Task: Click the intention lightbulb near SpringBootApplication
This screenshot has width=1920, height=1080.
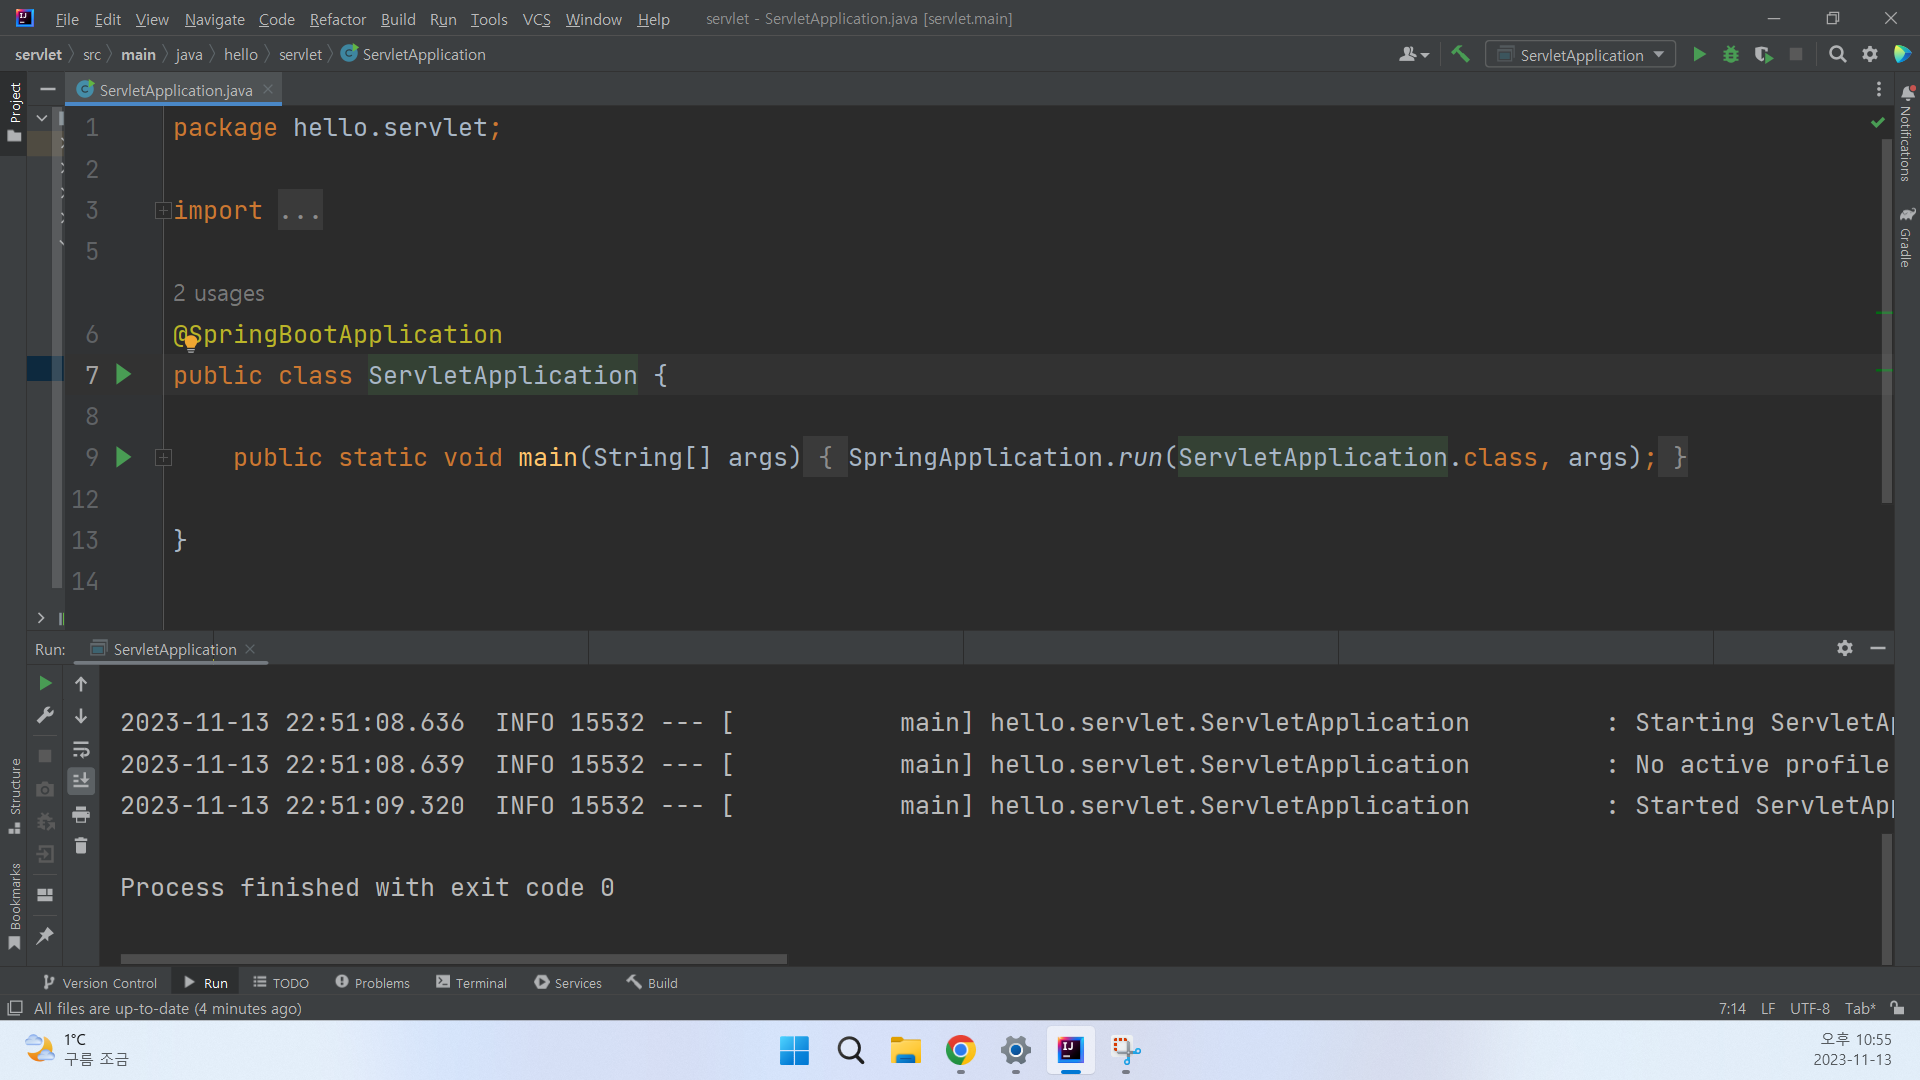Action: tap(190, 344)
